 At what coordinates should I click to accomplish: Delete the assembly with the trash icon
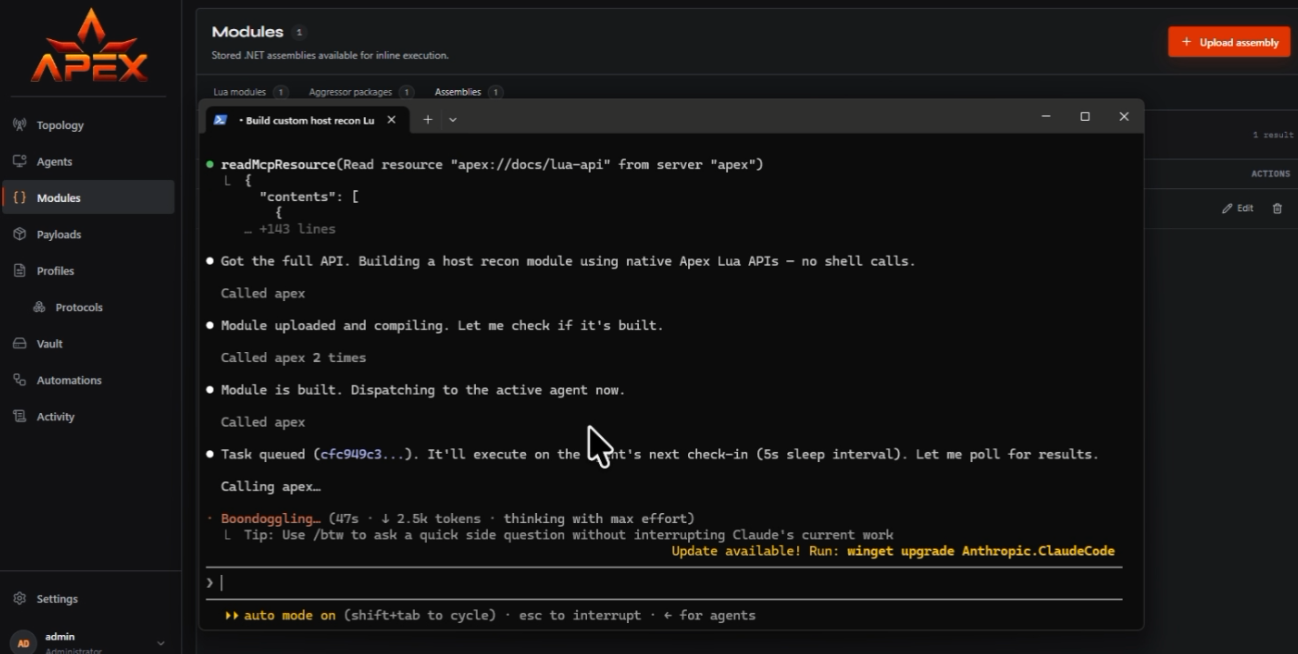pos(1277,208)
